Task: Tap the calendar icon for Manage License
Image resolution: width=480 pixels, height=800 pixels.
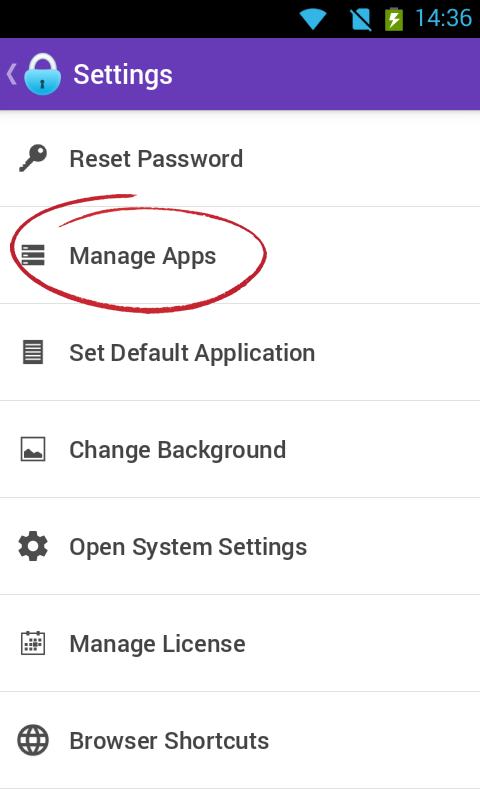Action: click(33, 643)
